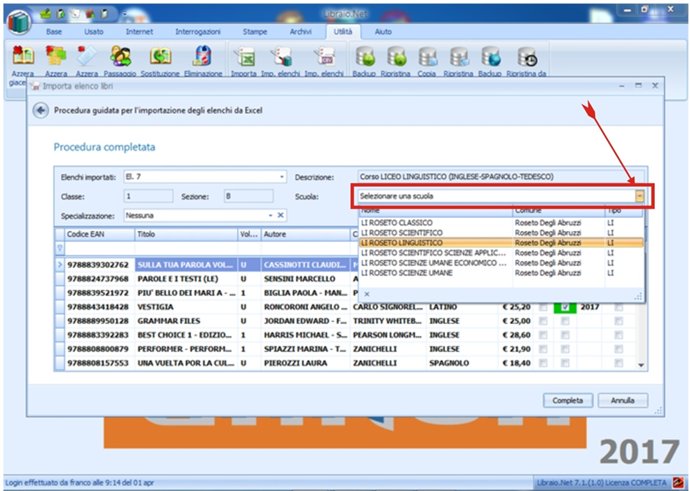Clear Specializzazione with its X button
690x491 pixels.
point(280,215)
